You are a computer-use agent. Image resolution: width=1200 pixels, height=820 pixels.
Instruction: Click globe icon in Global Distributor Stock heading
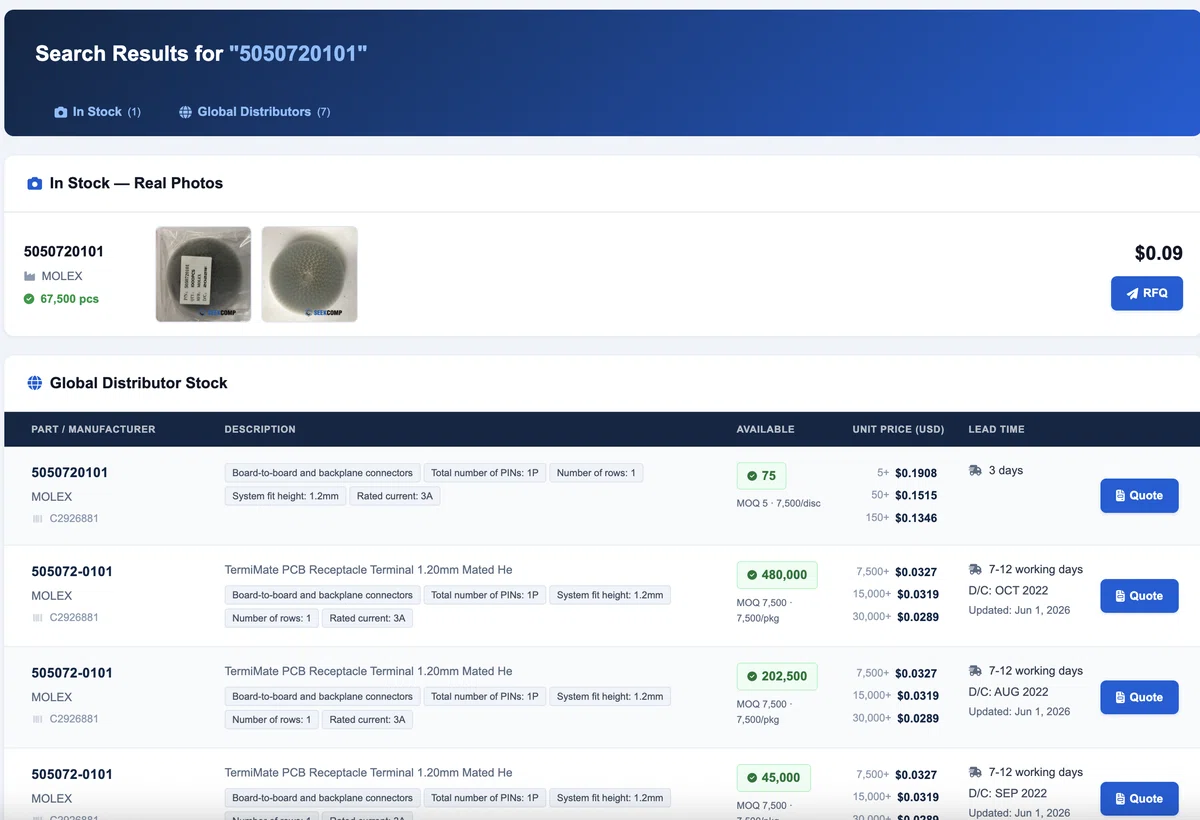pyautogui.click(x=35, y=383)
